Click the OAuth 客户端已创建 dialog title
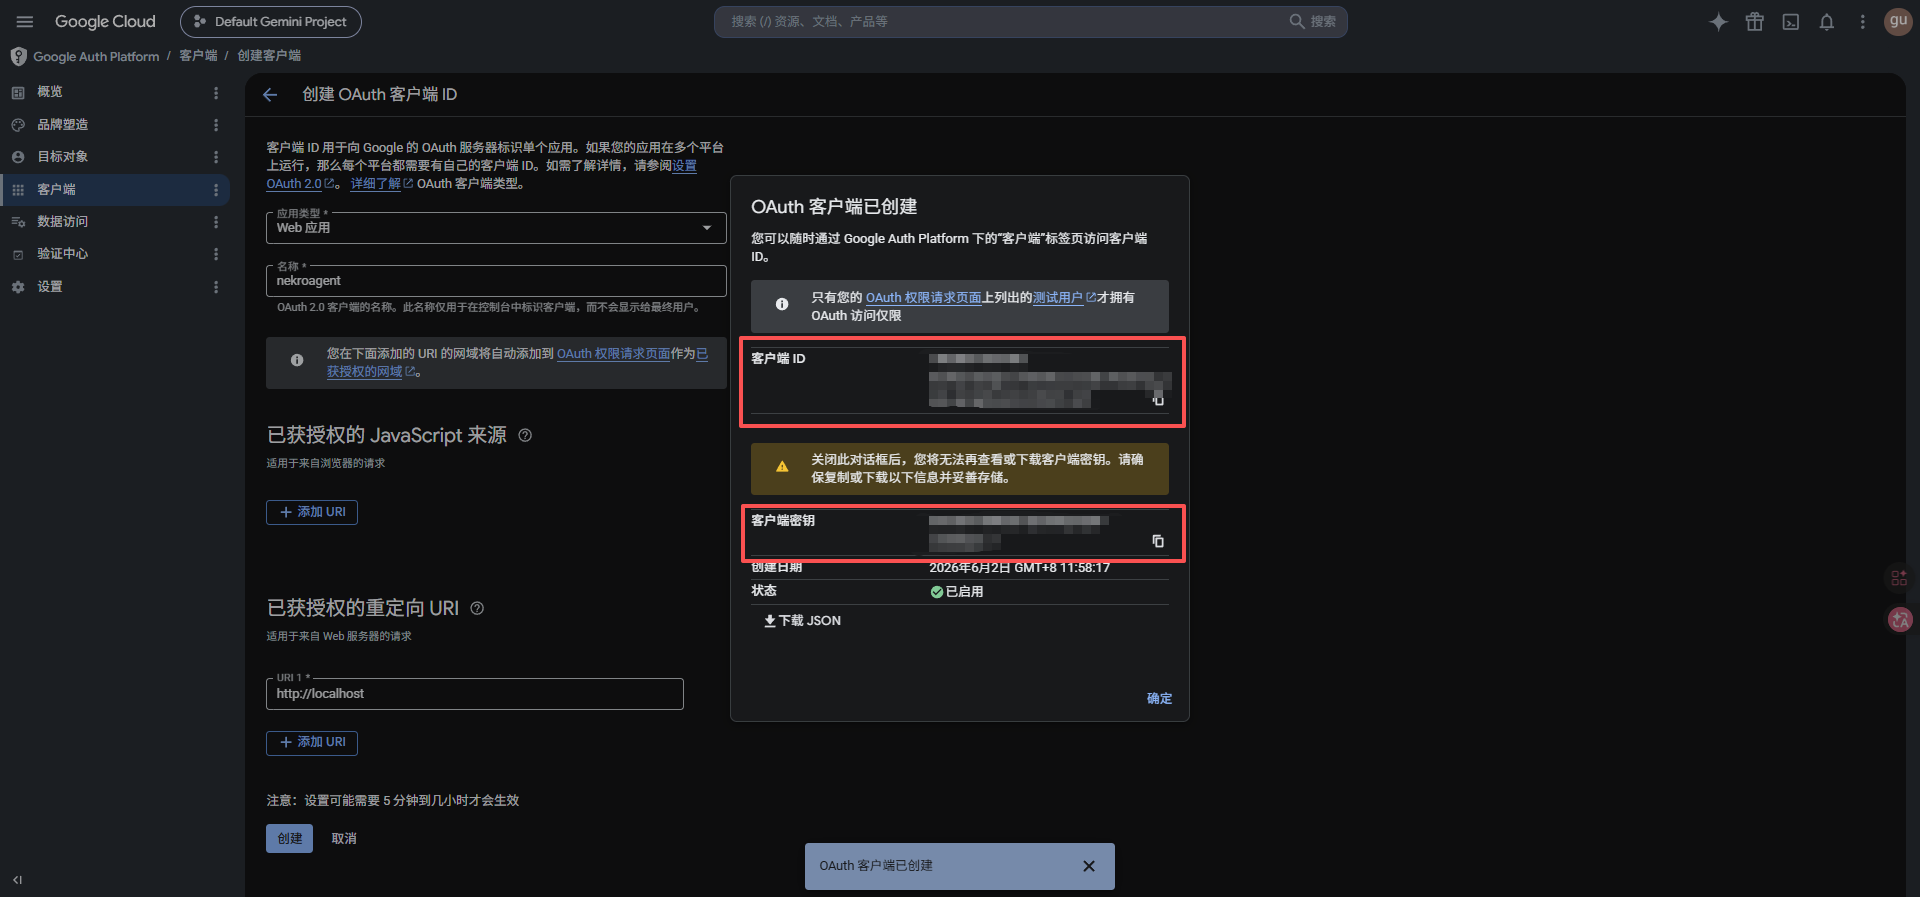The width and height of the screenshot is (1920, 897). pos(834,207)
